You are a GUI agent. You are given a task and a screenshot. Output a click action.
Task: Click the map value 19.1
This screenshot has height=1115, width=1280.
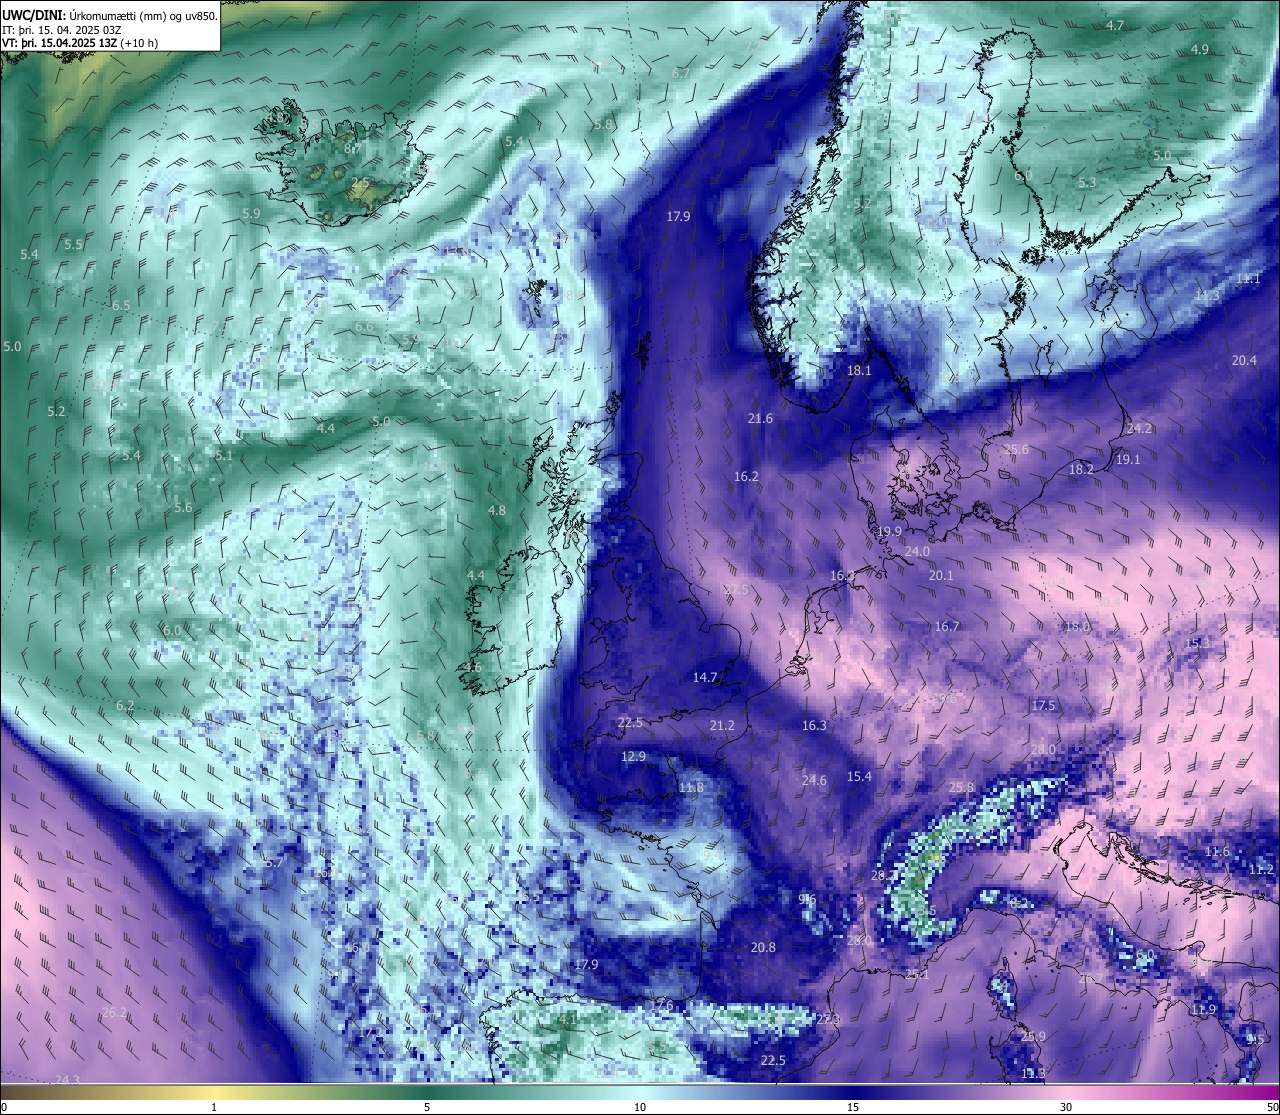pyautogui.click(x=1128, y=459)
